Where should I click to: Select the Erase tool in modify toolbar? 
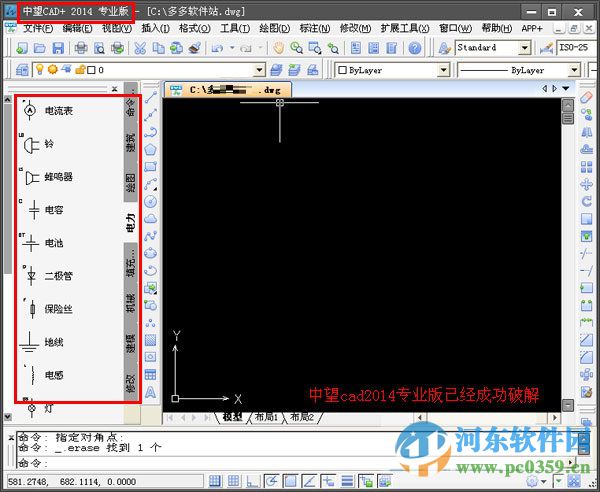pos(586,98)
